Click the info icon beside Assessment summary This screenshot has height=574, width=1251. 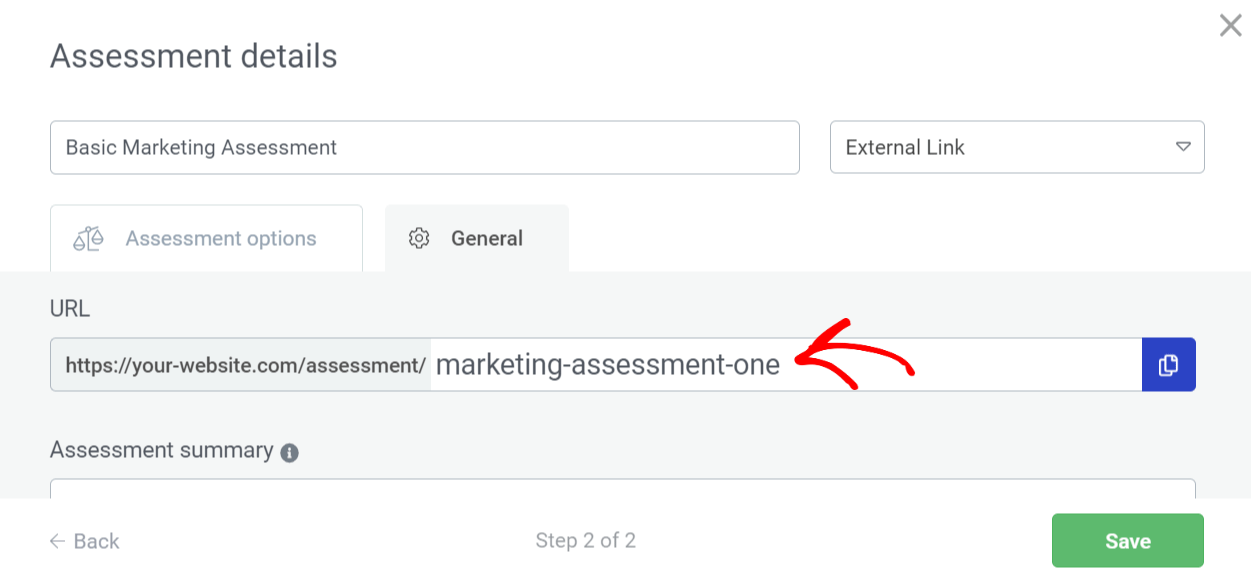tap(290, 452)
